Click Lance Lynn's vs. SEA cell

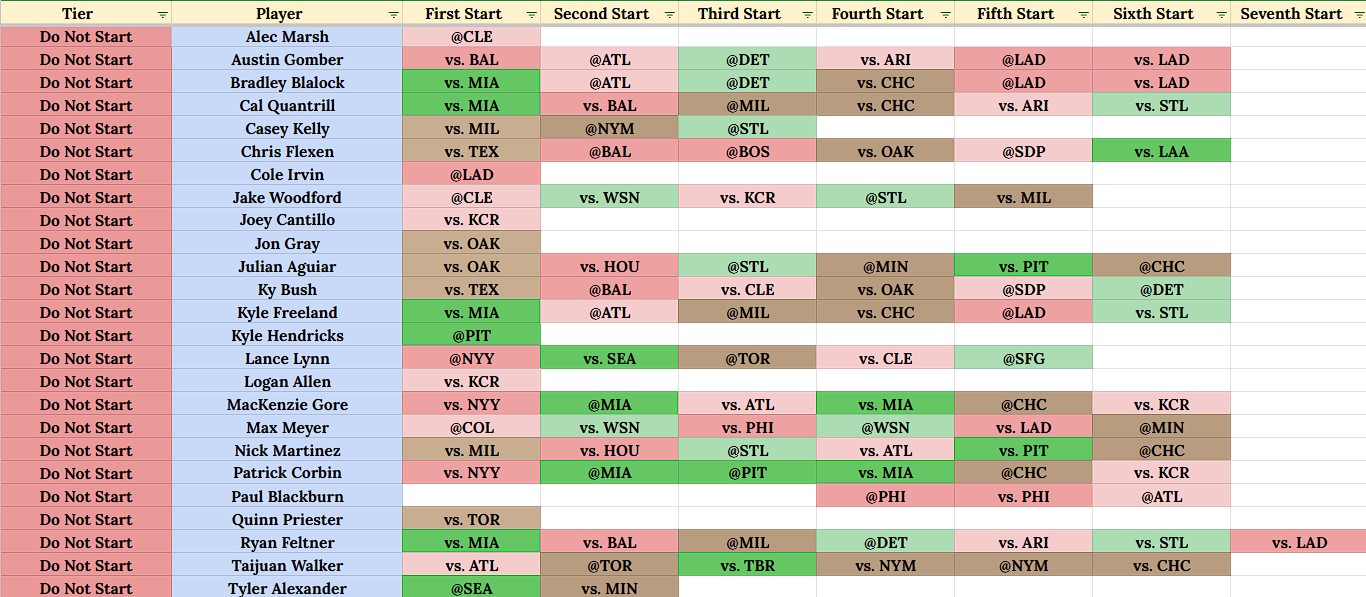(x=610, y=359)
